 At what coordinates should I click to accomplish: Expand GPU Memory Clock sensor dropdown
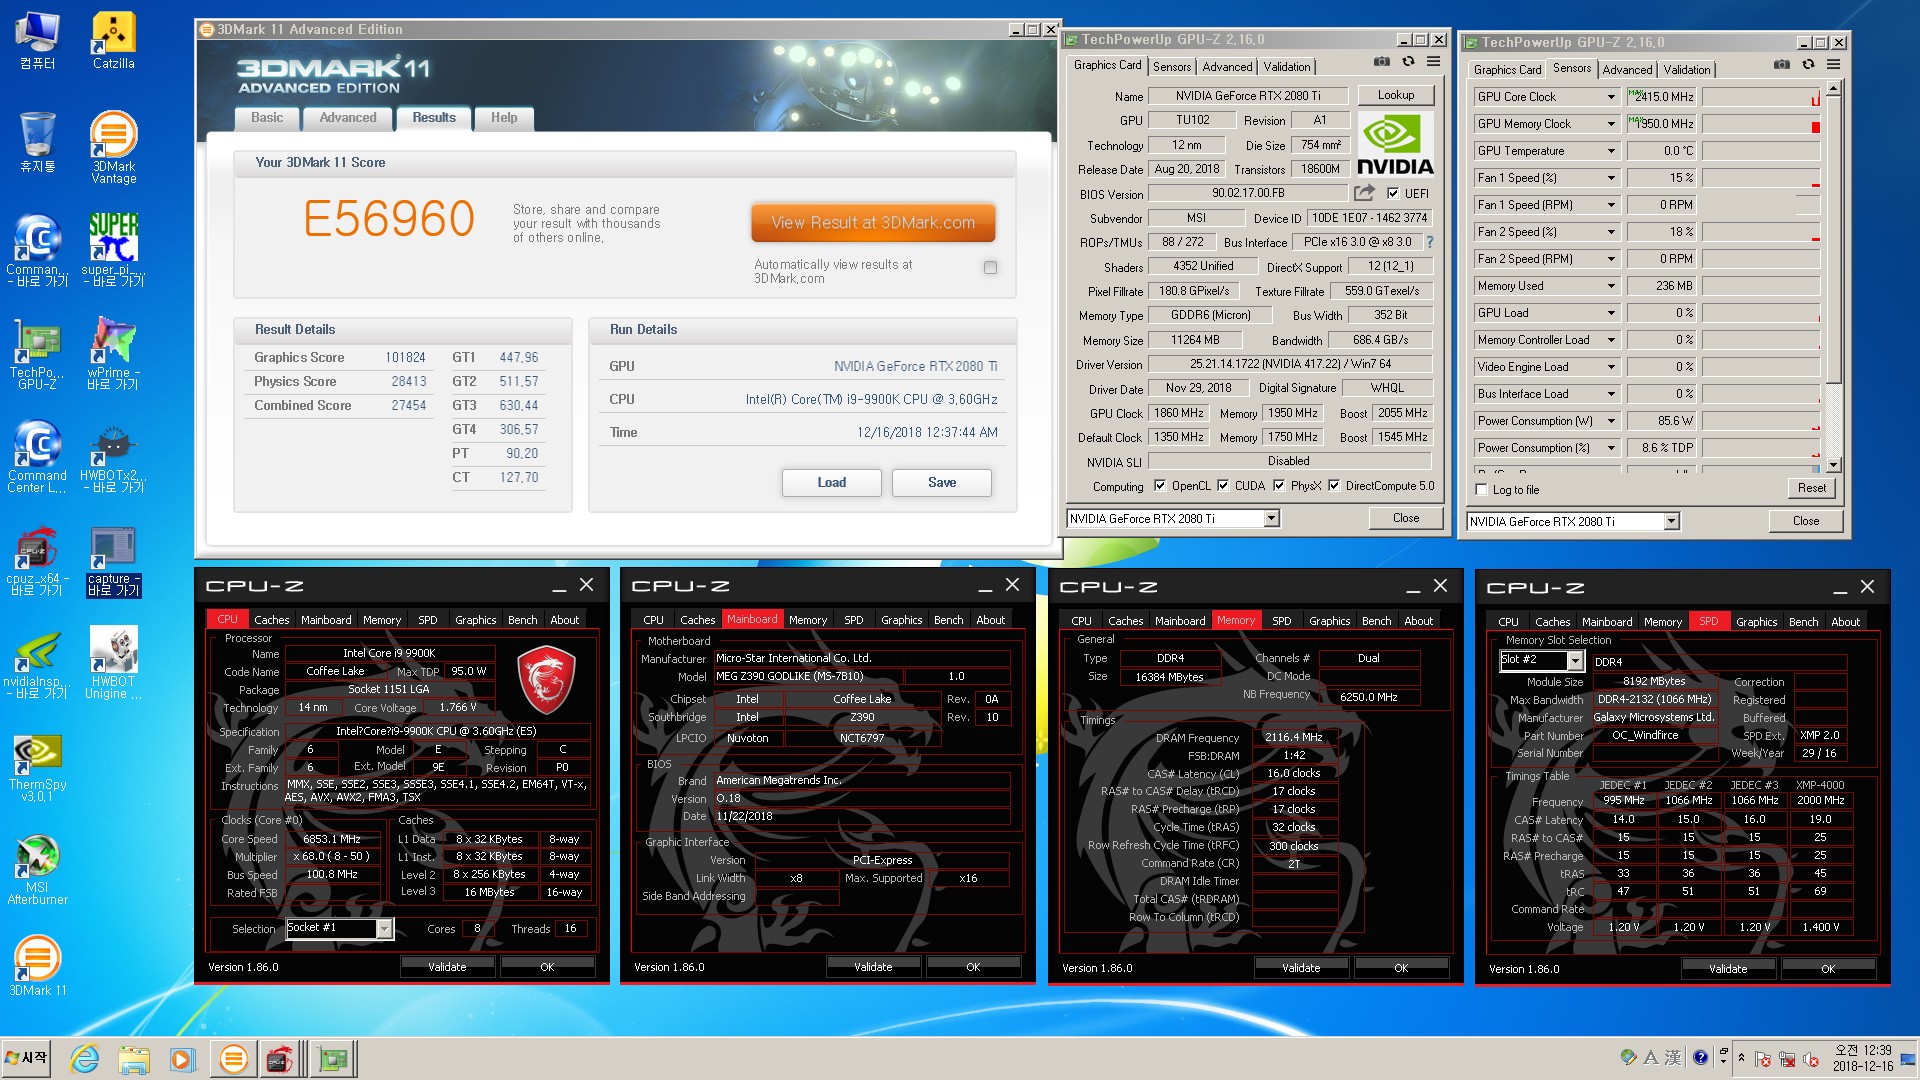[1611, 124]
